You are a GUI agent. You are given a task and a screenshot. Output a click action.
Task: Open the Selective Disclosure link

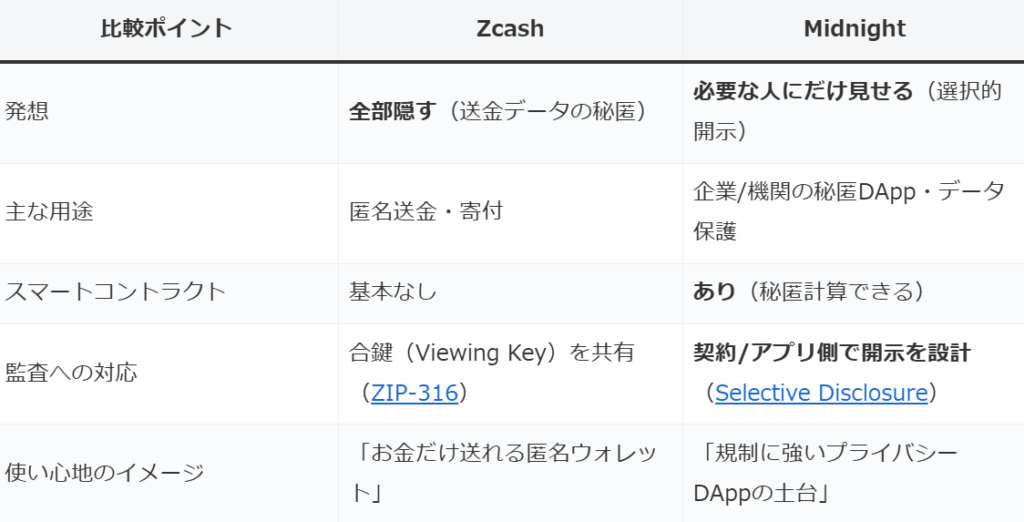(821, 393)
